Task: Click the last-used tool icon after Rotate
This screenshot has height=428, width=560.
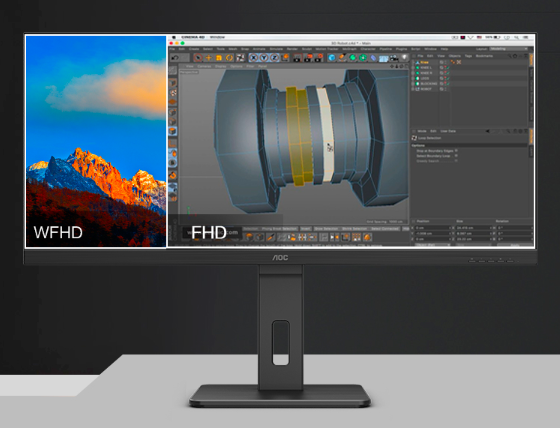Action: 240,58
